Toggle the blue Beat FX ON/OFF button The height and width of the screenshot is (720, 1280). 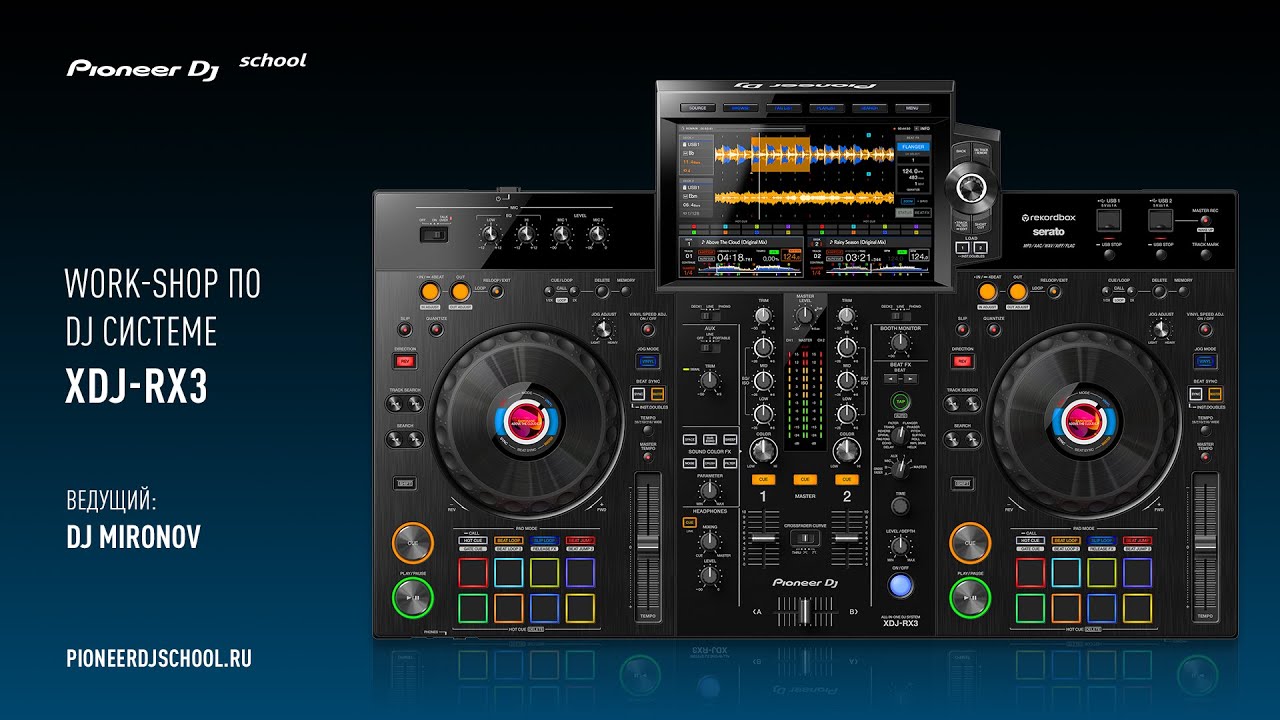[901, 584]
